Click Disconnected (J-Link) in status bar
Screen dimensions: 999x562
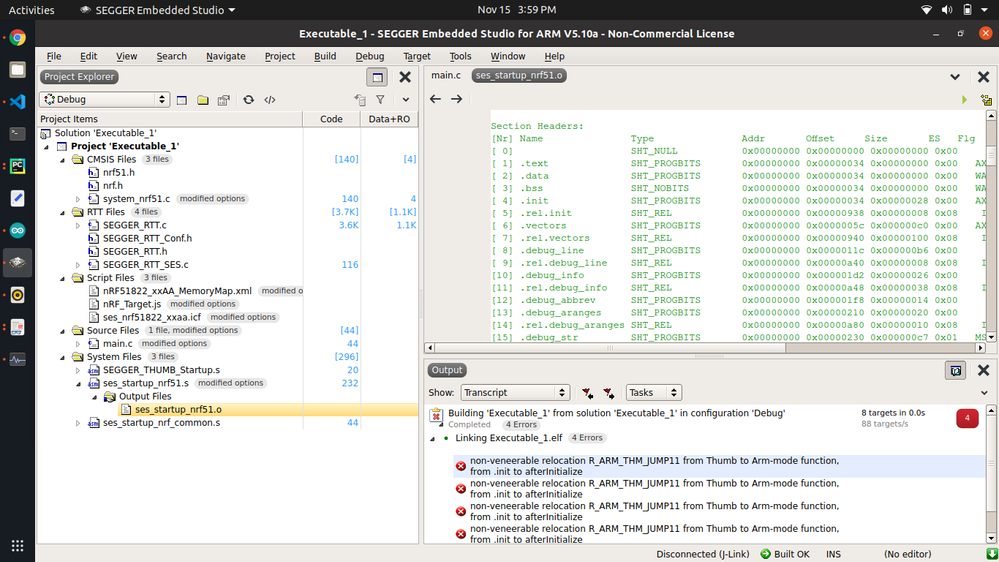703,554
